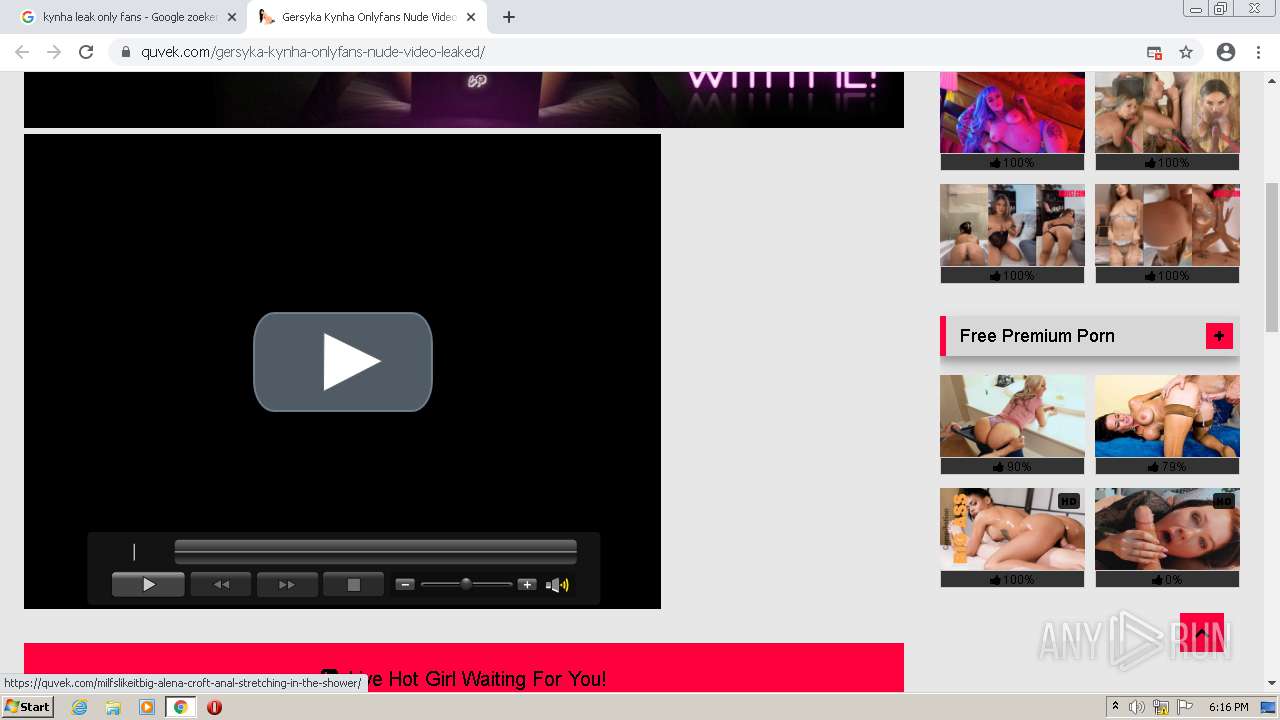Click the red scroll-to-top arrow button

pyautogui.click(x=1202, y=632)
